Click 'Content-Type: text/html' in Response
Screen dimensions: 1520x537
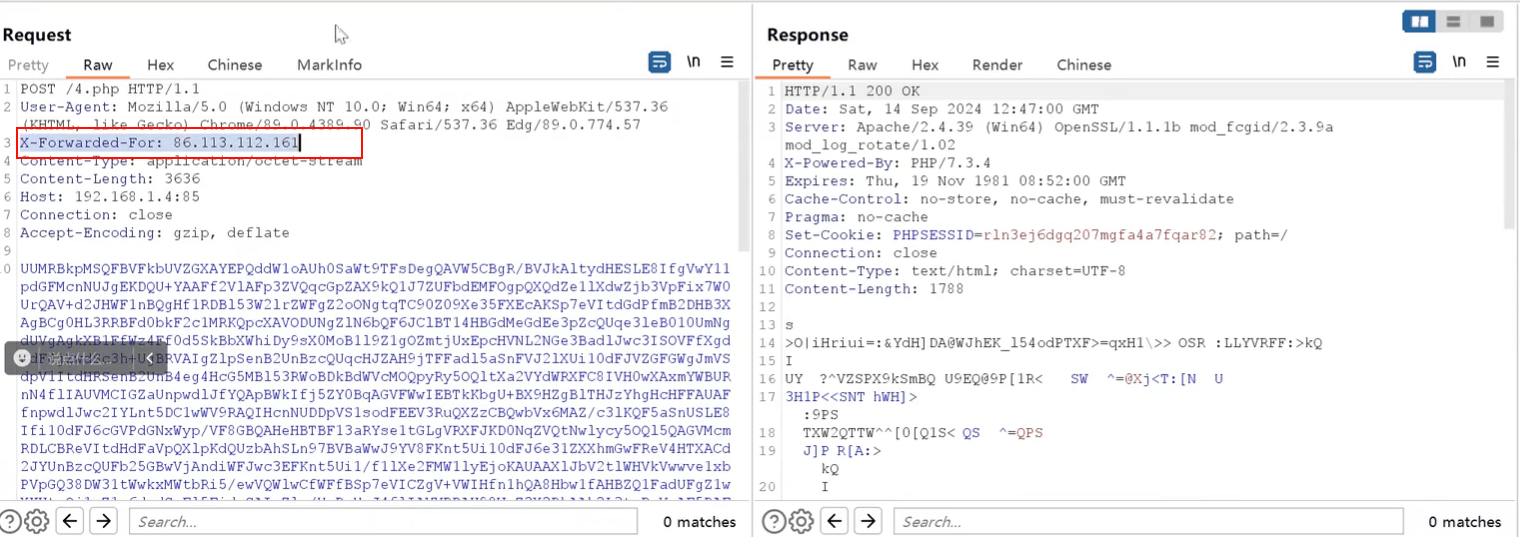point(955,271)
